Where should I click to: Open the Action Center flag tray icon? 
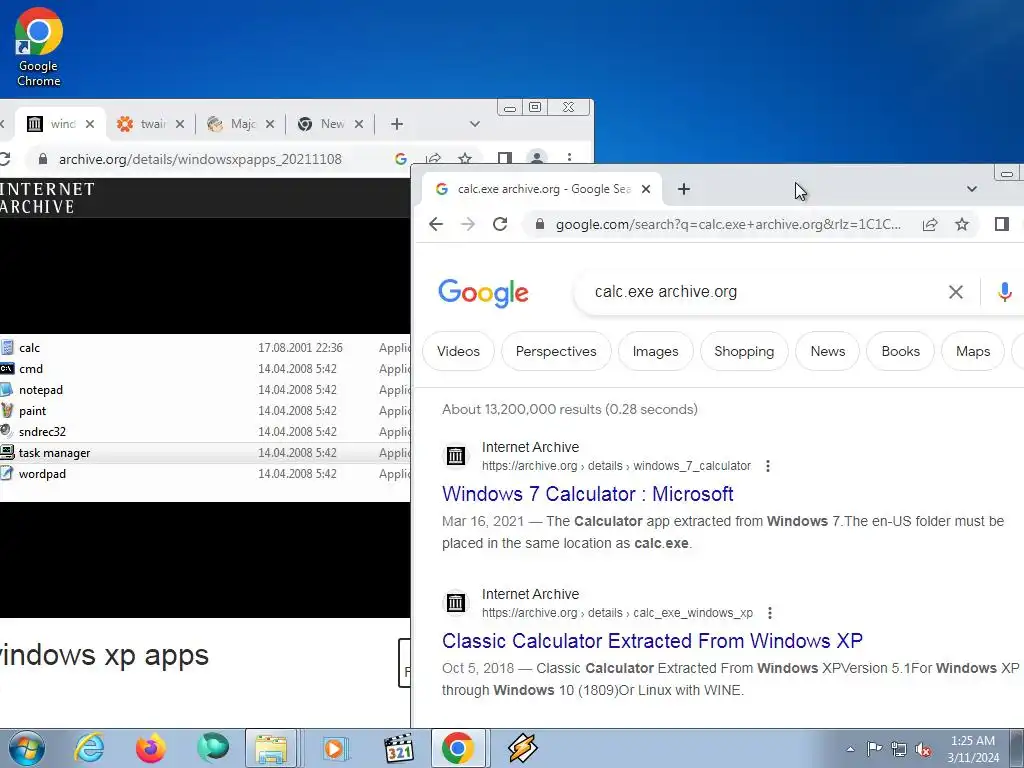tap(874, 749)
